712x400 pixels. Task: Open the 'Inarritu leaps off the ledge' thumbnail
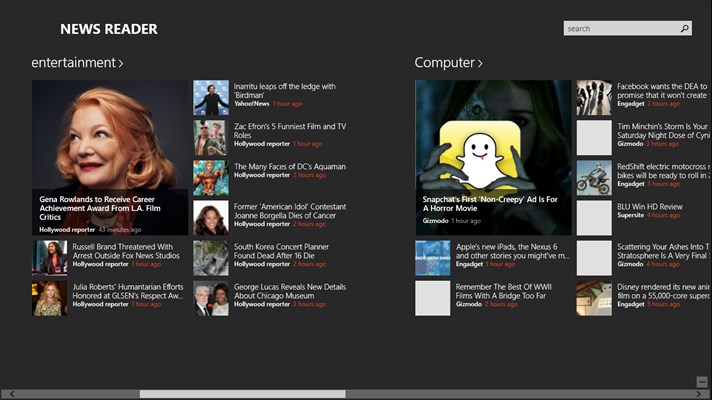(x=211, y=98)
